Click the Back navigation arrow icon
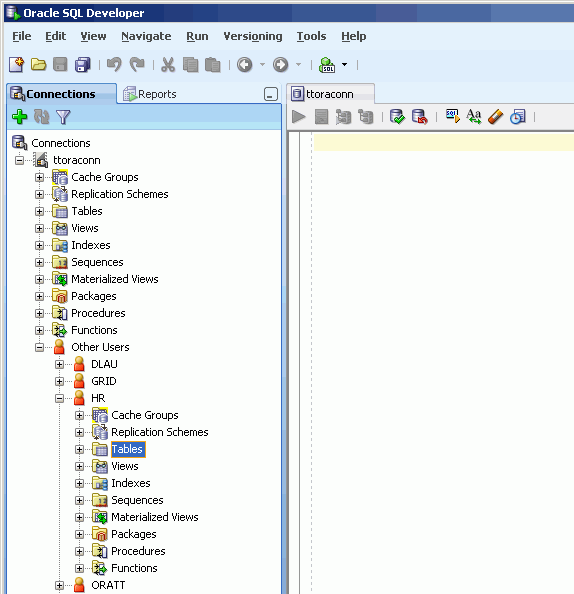 pyautogui.click(x=245, y=65)
